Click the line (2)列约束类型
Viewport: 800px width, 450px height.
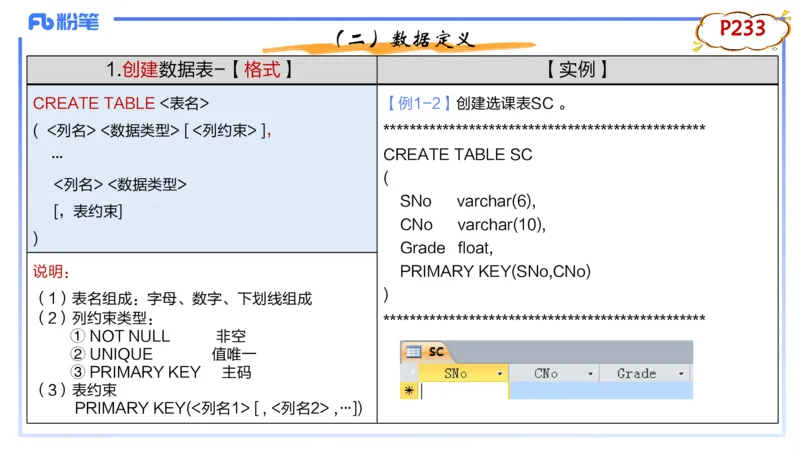[95, 318]
